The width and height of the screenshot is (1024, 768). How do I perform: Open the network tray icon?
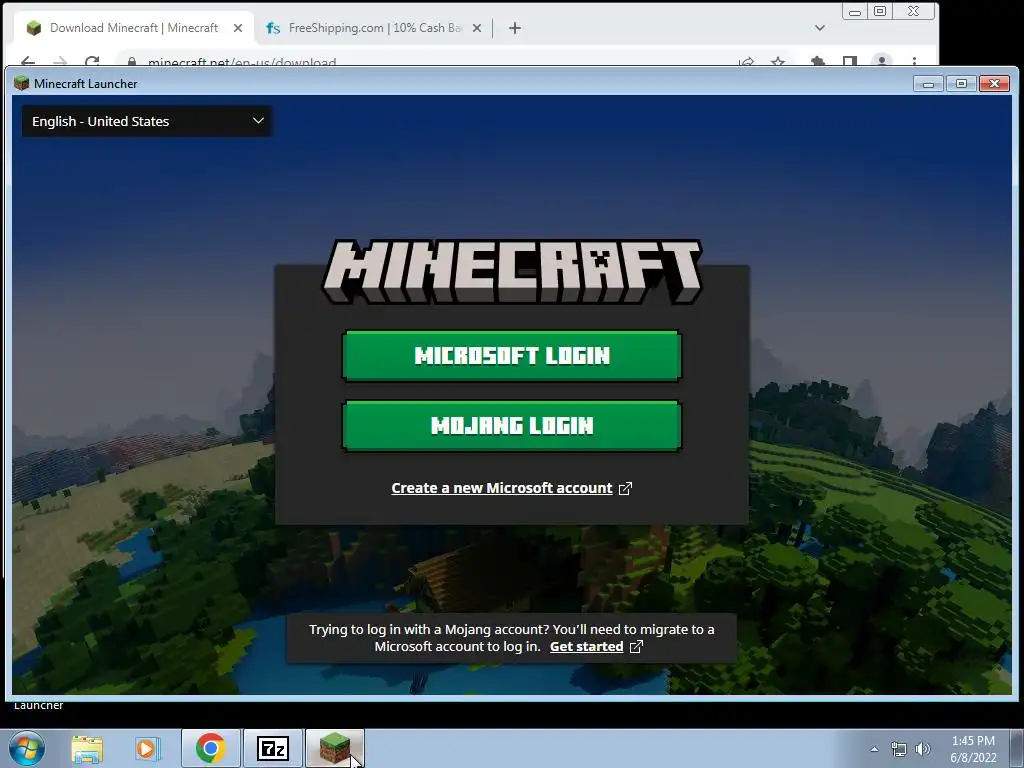pos(899,749)
